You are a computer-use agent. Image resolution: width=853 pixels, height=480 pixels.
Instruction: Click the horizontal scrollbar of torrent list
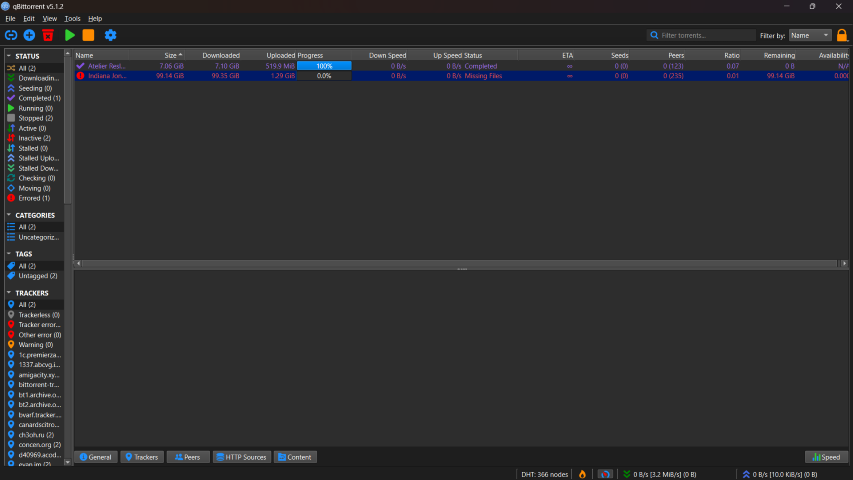[460, 263]
